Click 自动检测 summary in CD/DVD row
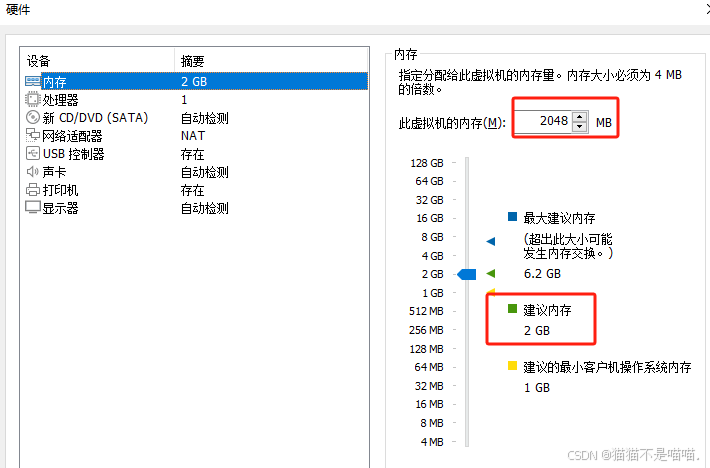The height and width of the screenshot is (468, 710). 205,118
